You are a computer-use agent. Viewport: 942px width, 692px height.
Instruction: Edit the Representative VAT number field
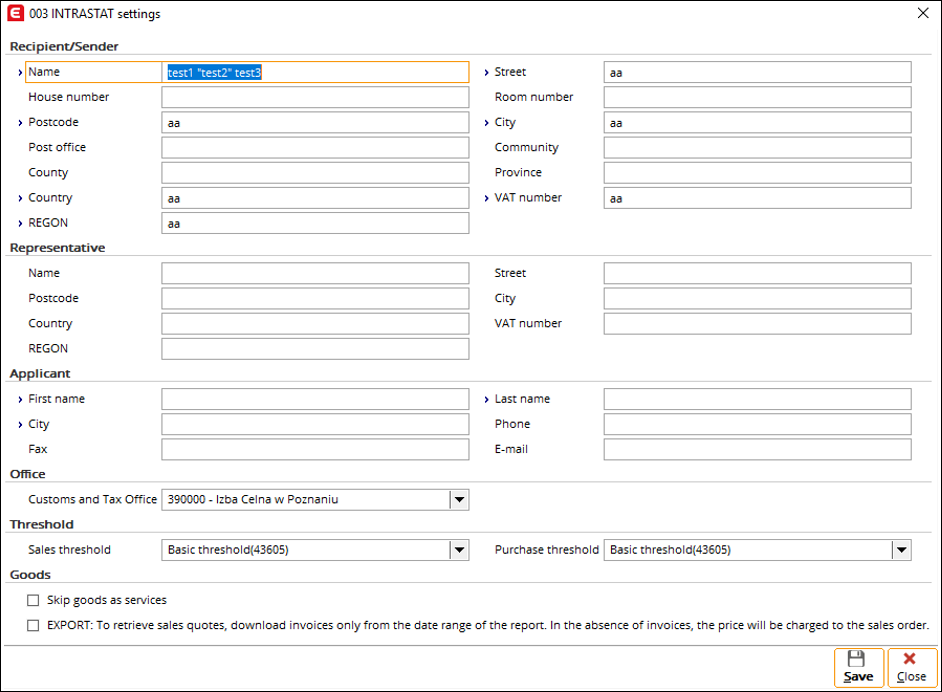point(758,324)
